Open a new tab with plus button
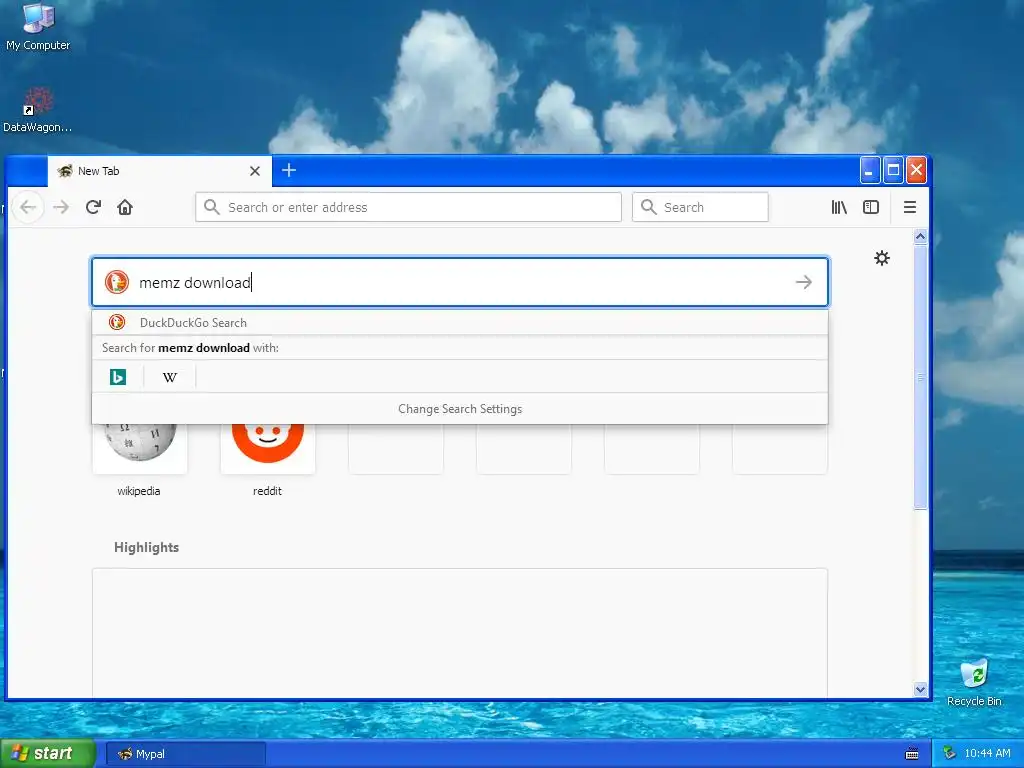Viewport: 1024px width, 768px height. click(289, 170)
